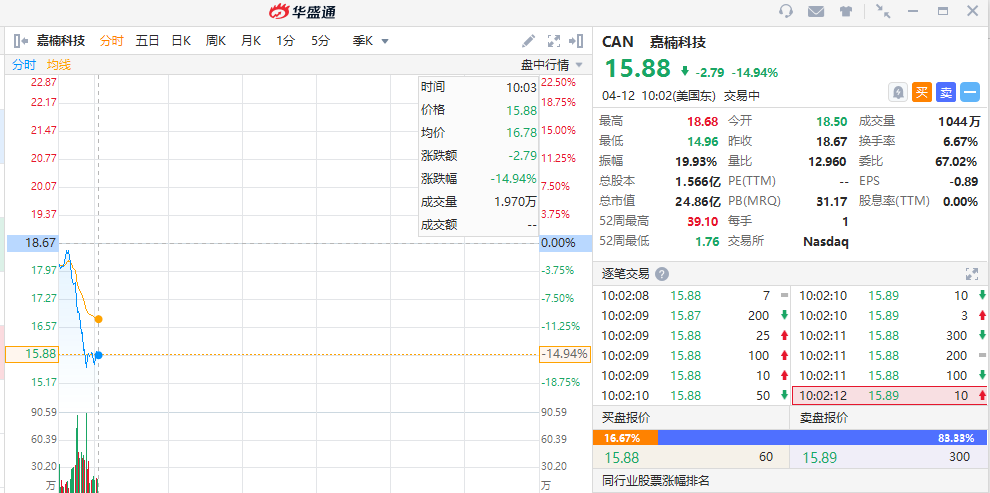Select the pencil drawing tool
Image resolution: width=990 pixels, height=493 pixels.
[529, 41]
